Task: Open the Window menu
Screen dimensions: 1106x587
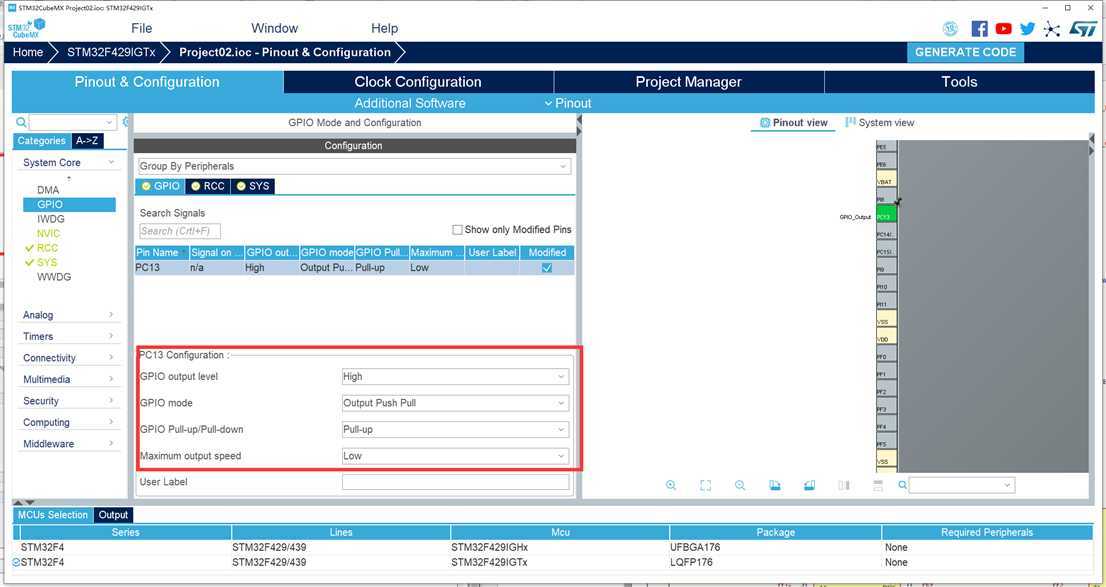Action: click(x=274, y=28)
